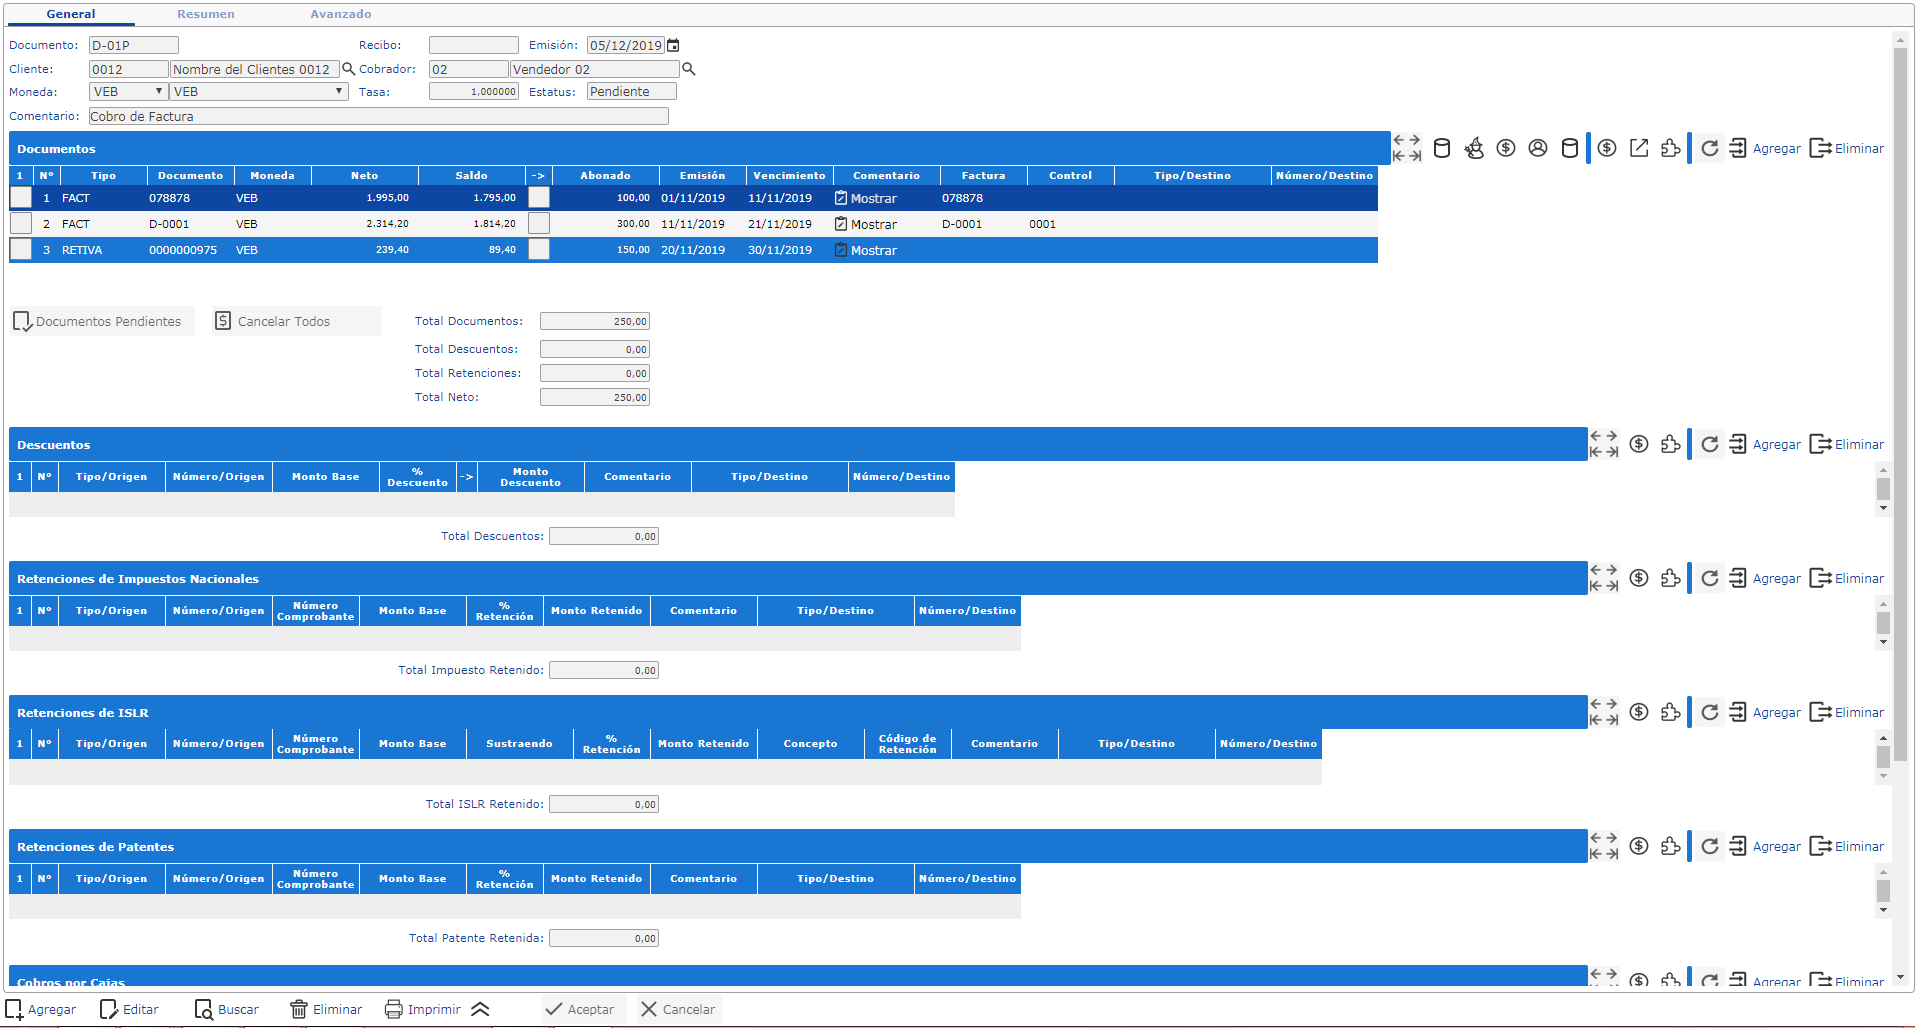1915x1028 pixels.
Task: Switch to the General tab
Action: (71, 14)
